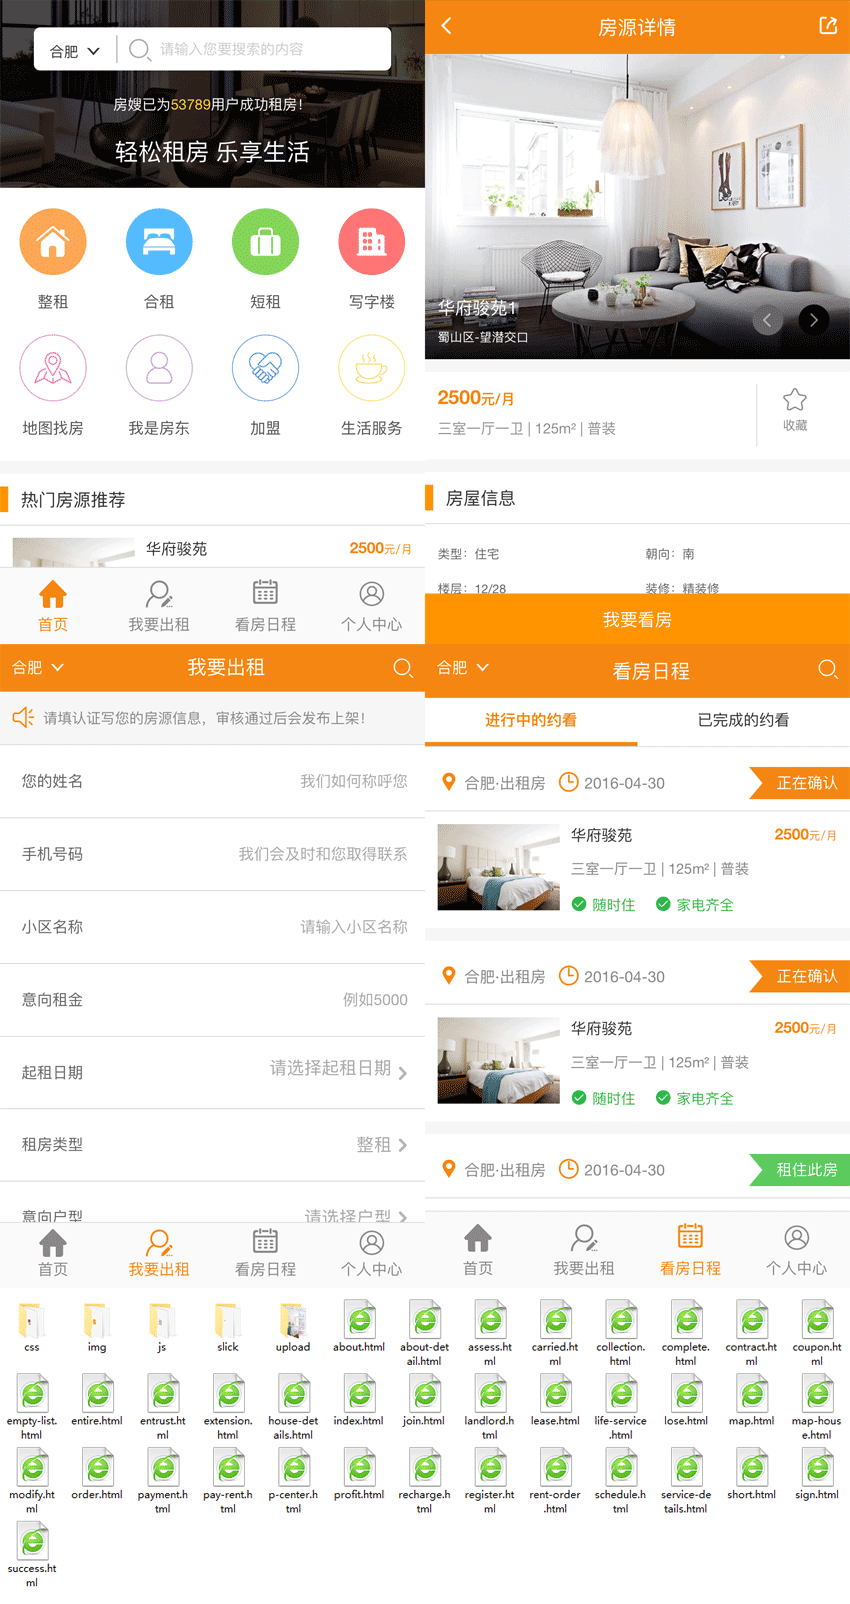Tap the back arrow on 房源详情 page

(447, 26)
